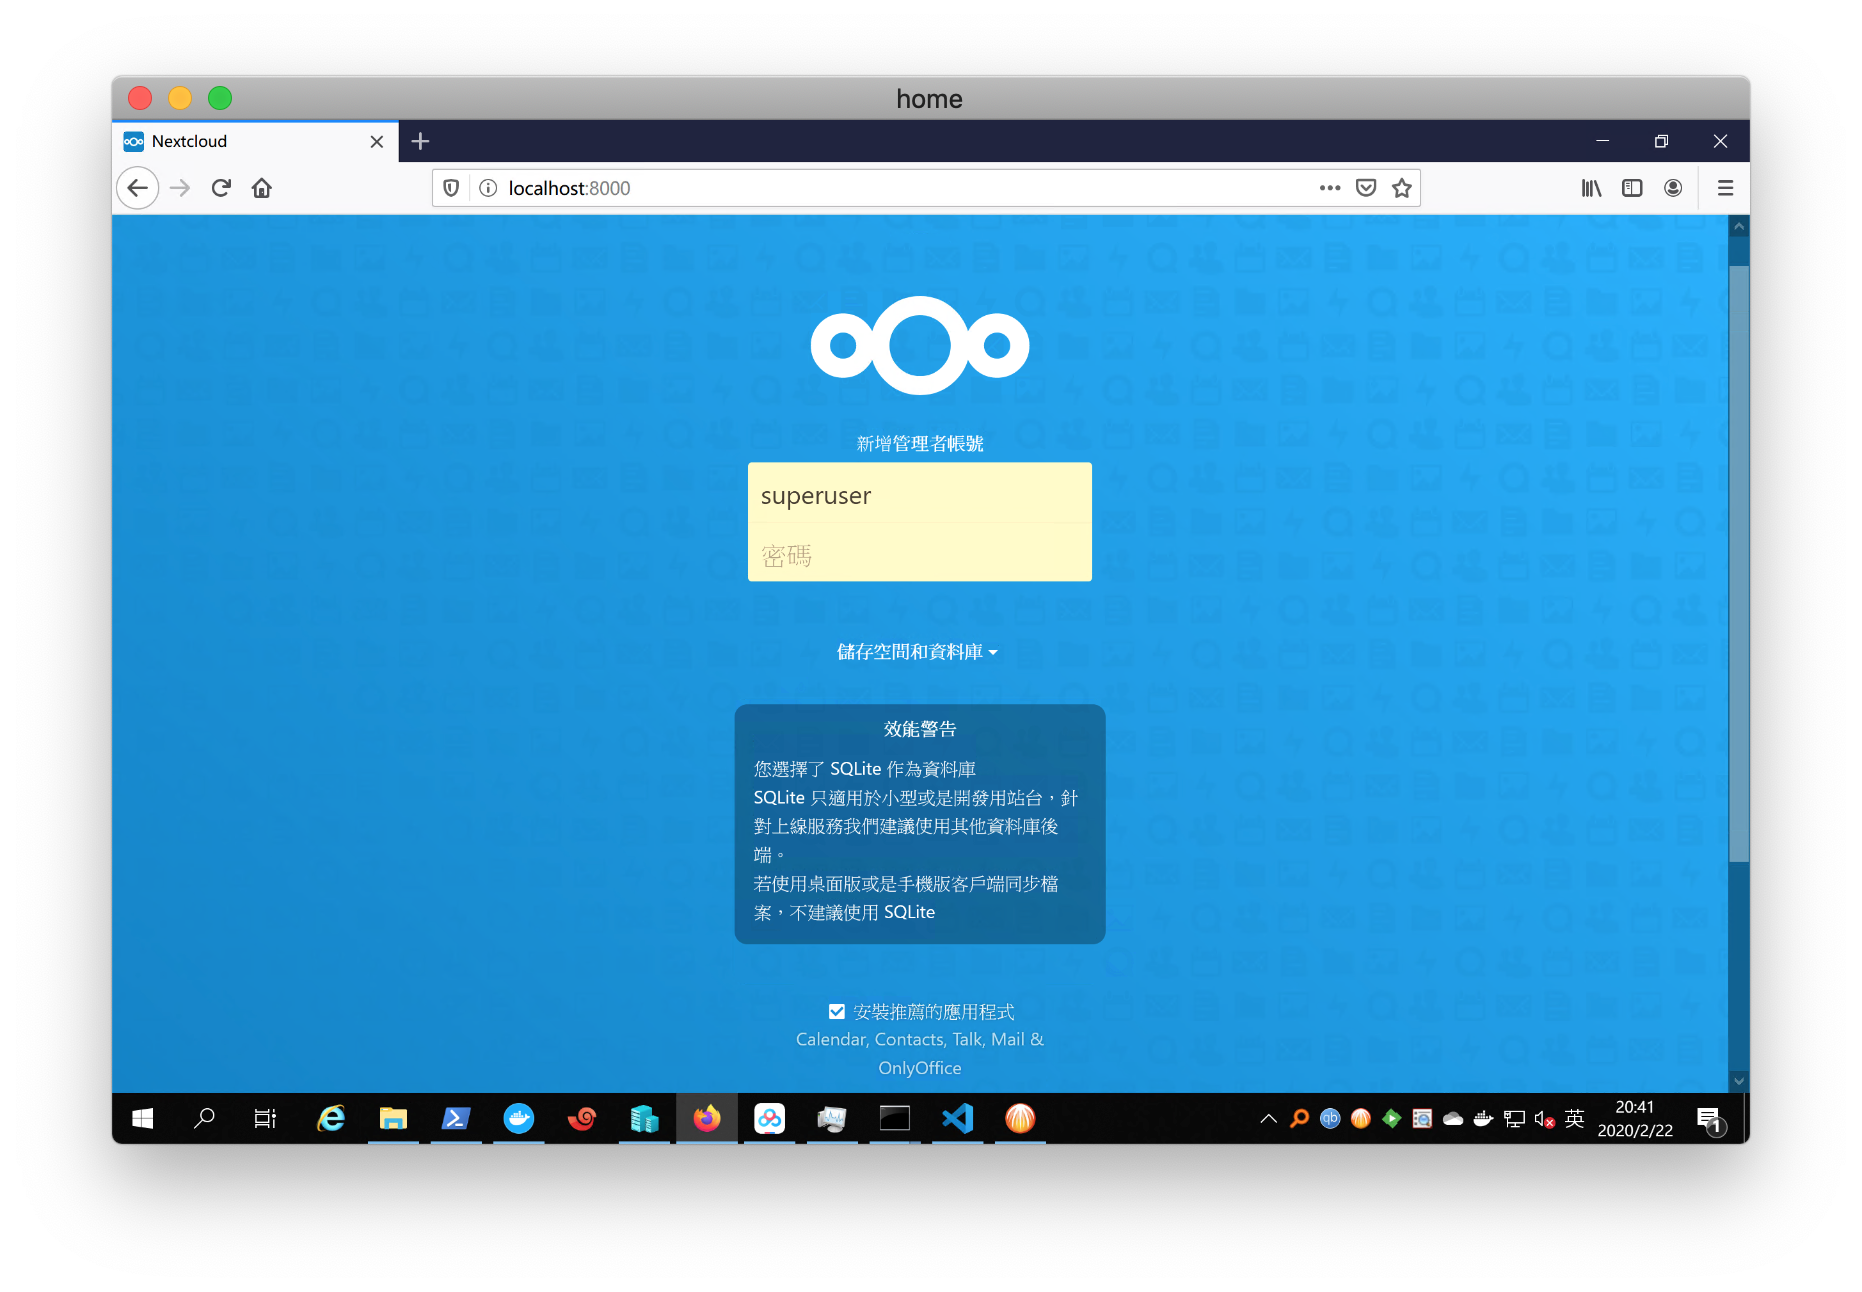Open the Firefox account icon
This screenshot has height=1292, width=1862.
coord(1673,188)
